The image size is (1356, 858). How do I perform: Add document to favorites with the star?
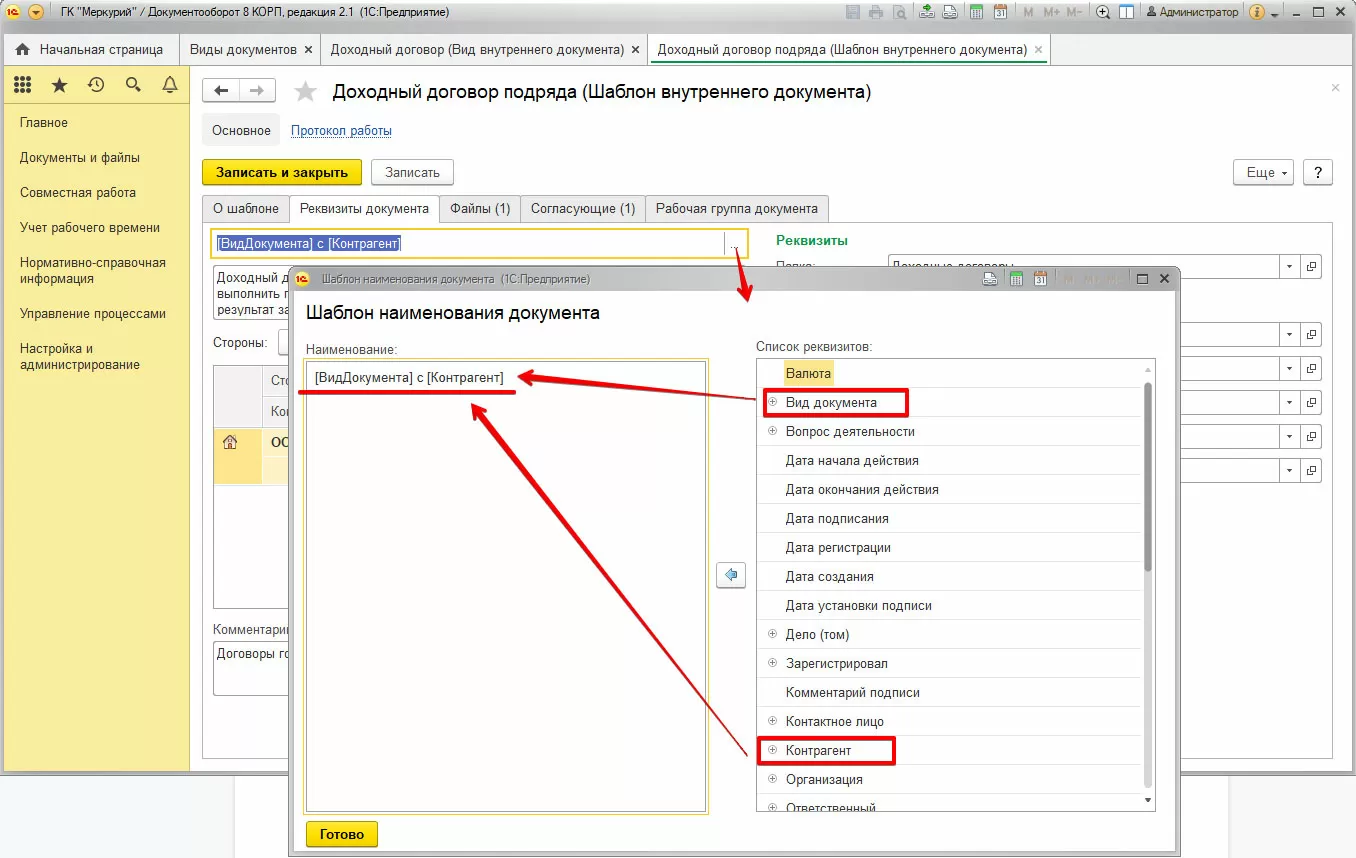[305, 92]
